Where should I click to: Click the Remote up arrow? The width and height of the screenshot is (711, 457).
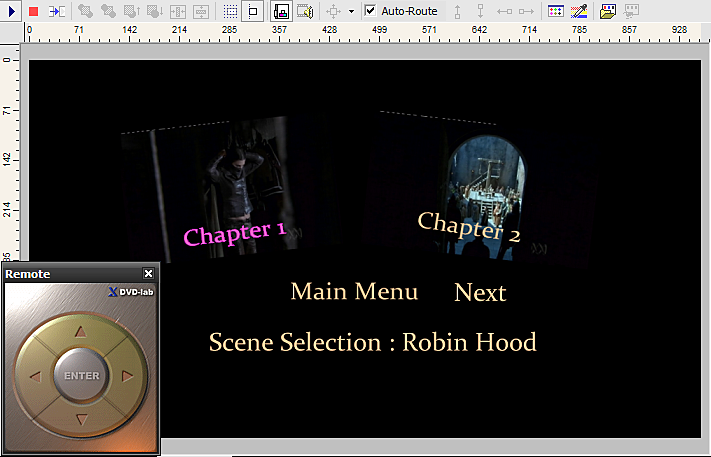click(81, 332)
